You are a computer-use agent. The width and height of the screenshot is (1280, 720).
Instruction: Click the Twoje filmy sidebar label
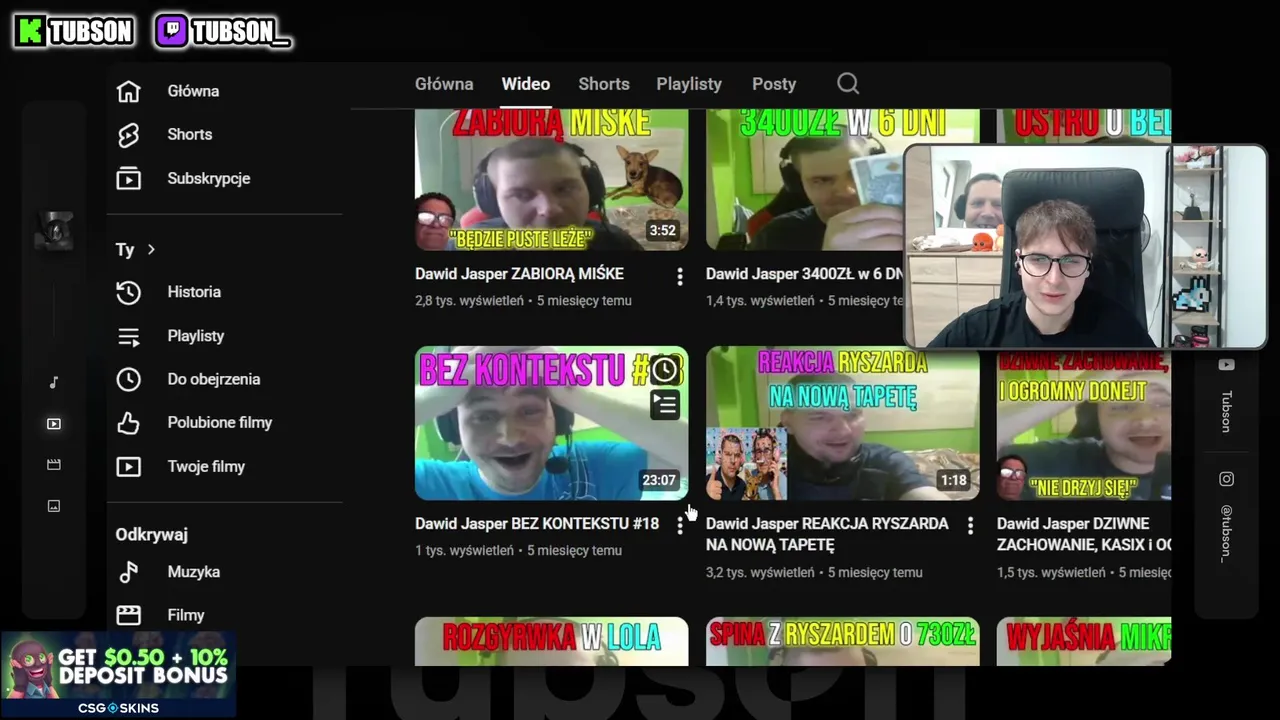point(206,467)
